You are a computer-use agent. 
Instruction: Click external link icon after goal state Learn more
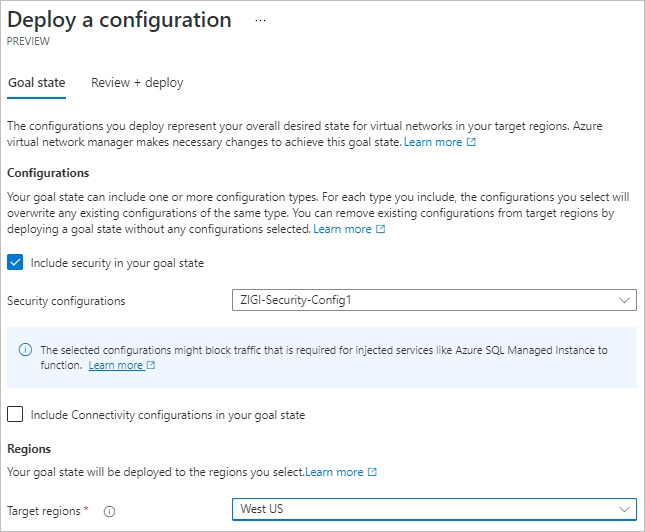pos(471,142)
